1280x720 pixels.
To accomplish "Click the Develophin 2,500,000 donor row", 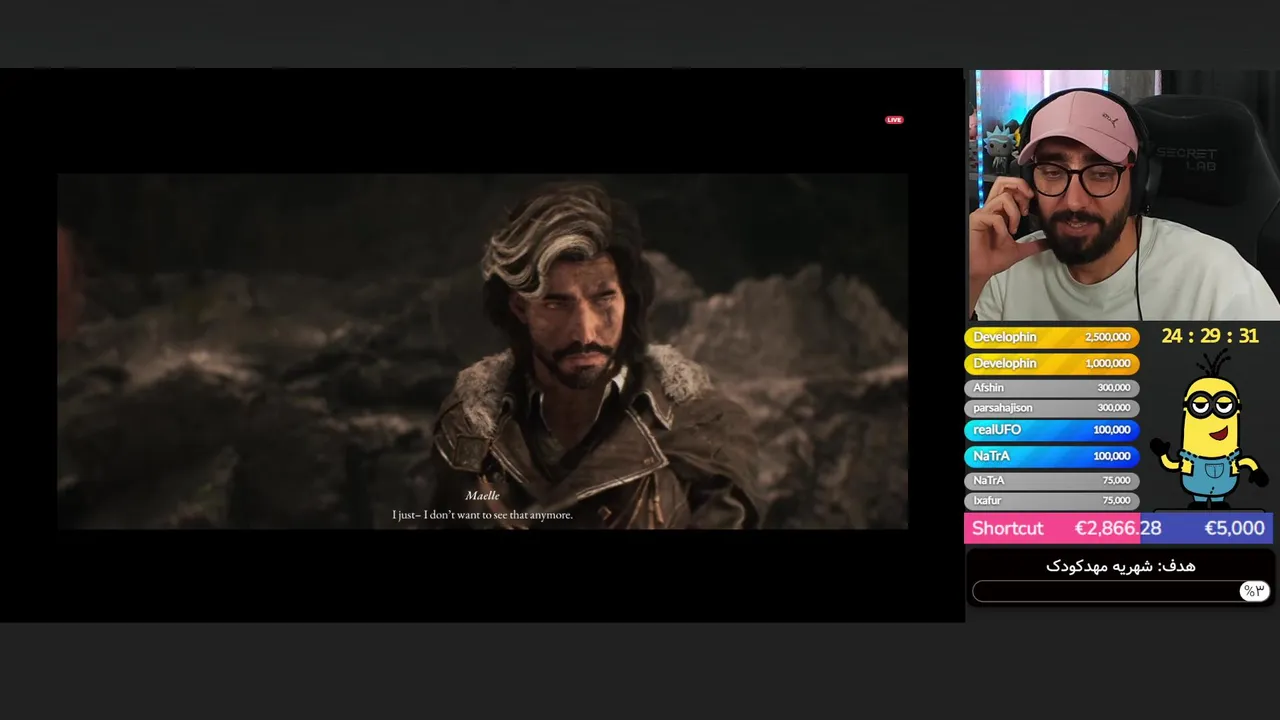I will coord(1051,338).
